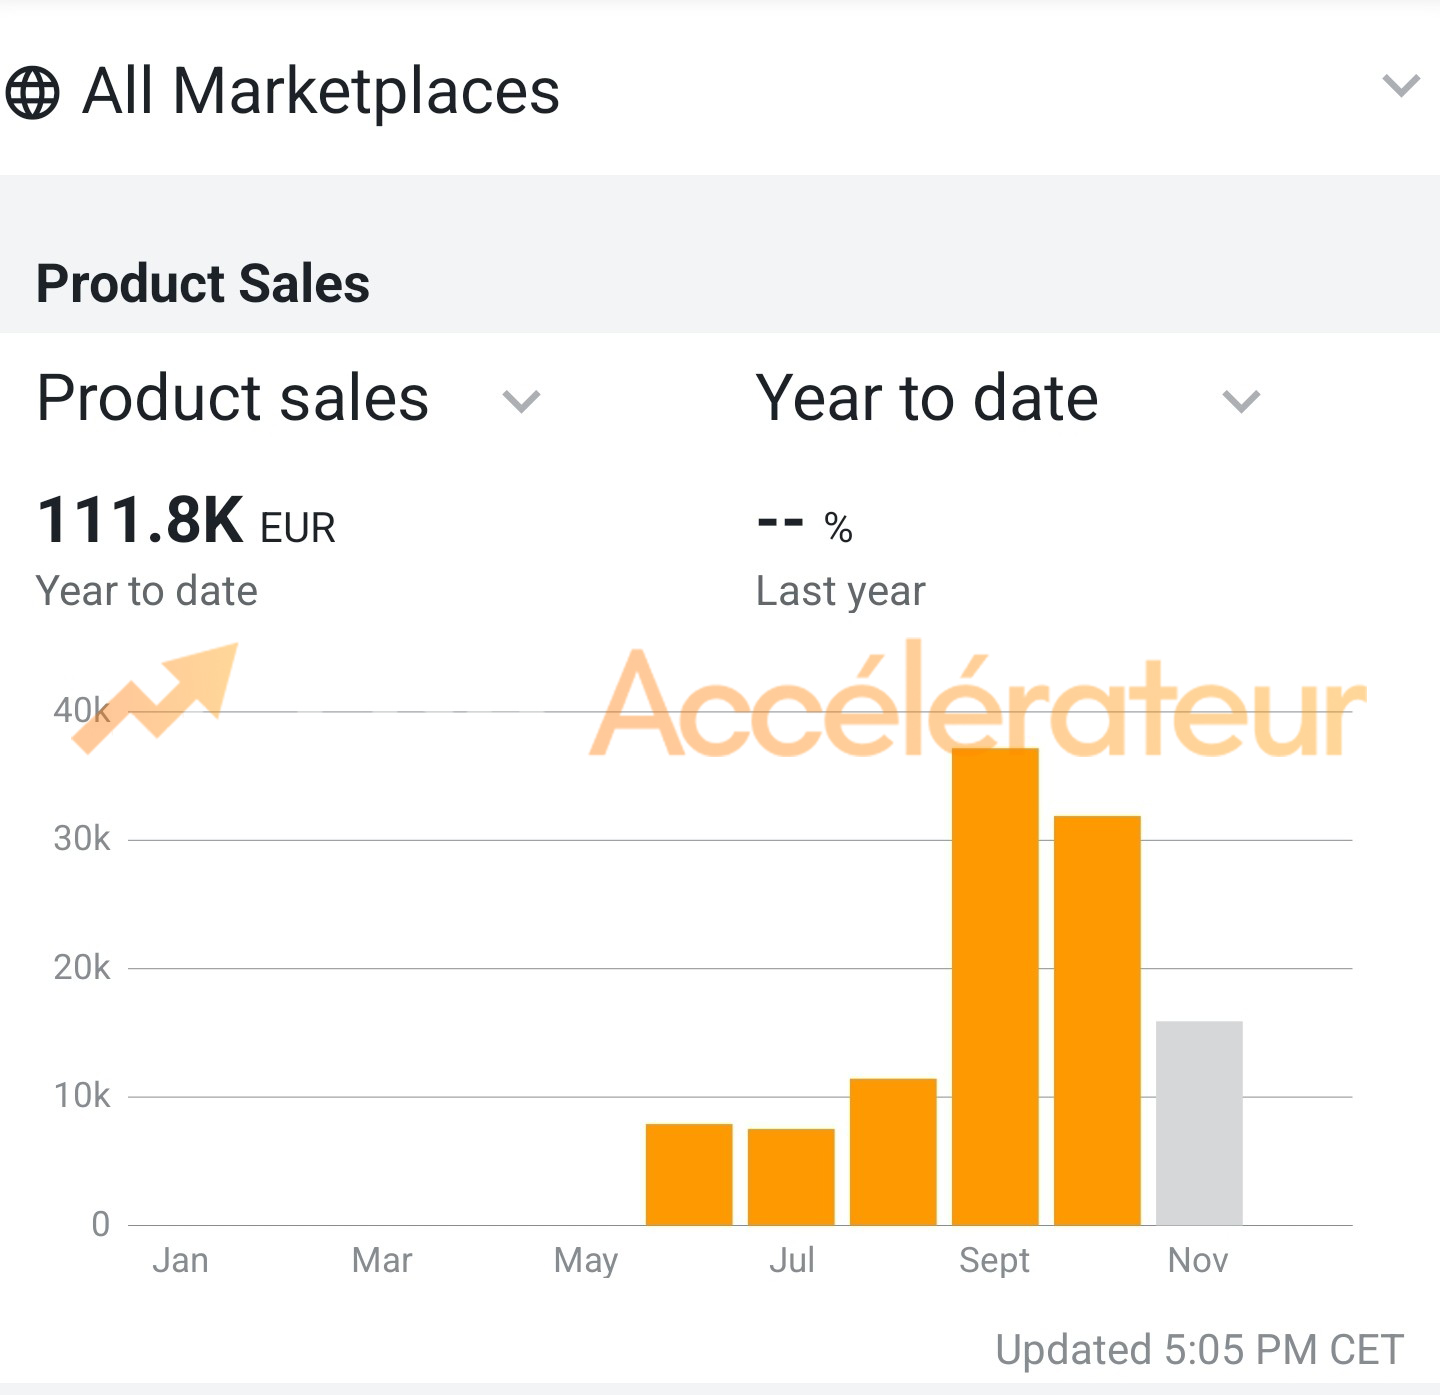Click the orange October bar
1440x1395 pixels.
[x=1097, y=1020]
